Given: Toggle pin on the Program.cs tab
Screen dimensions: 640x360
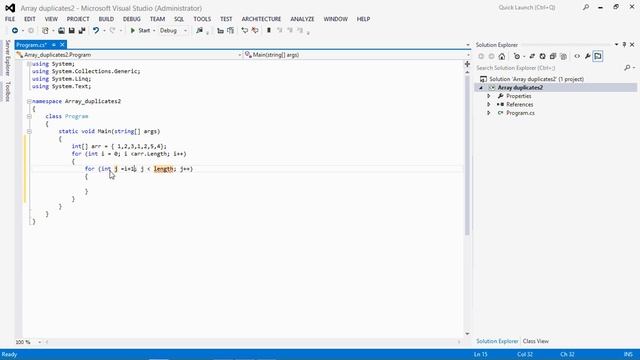Looking at the screenshot, I should click(x=53, y=45).
